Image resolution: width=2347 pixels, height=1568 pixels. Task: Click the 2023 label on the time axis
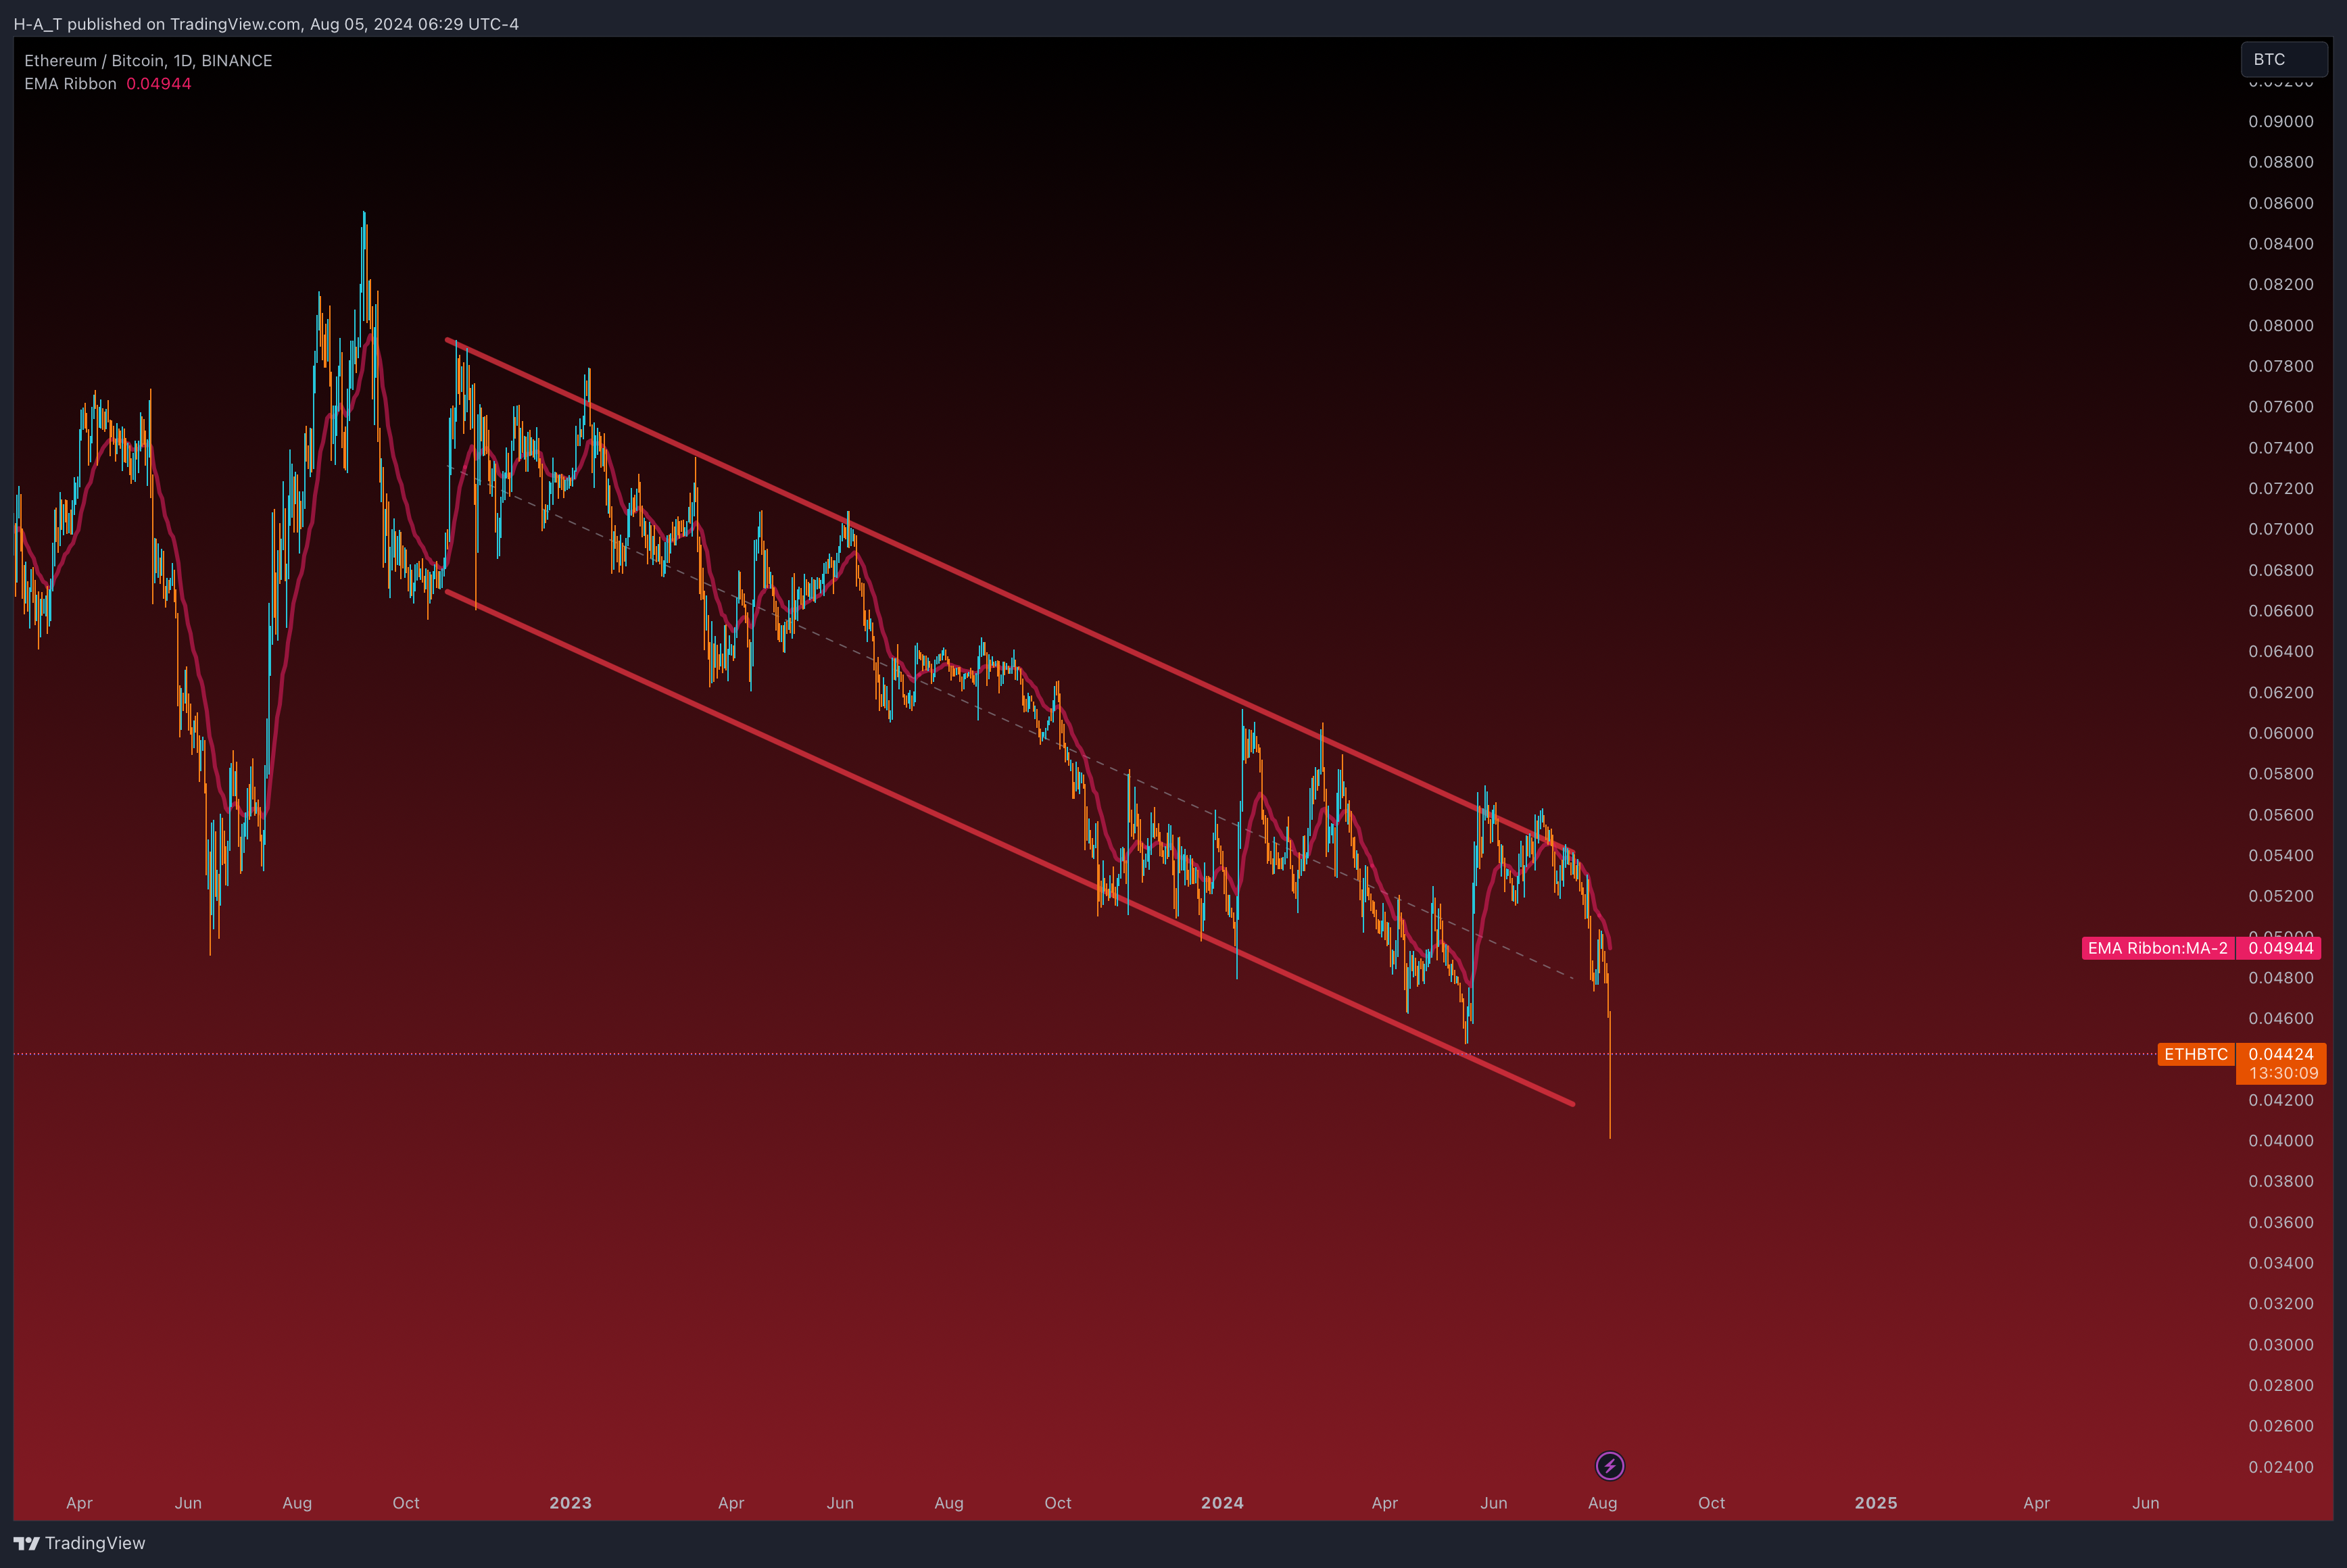(x=570, y=1503)
